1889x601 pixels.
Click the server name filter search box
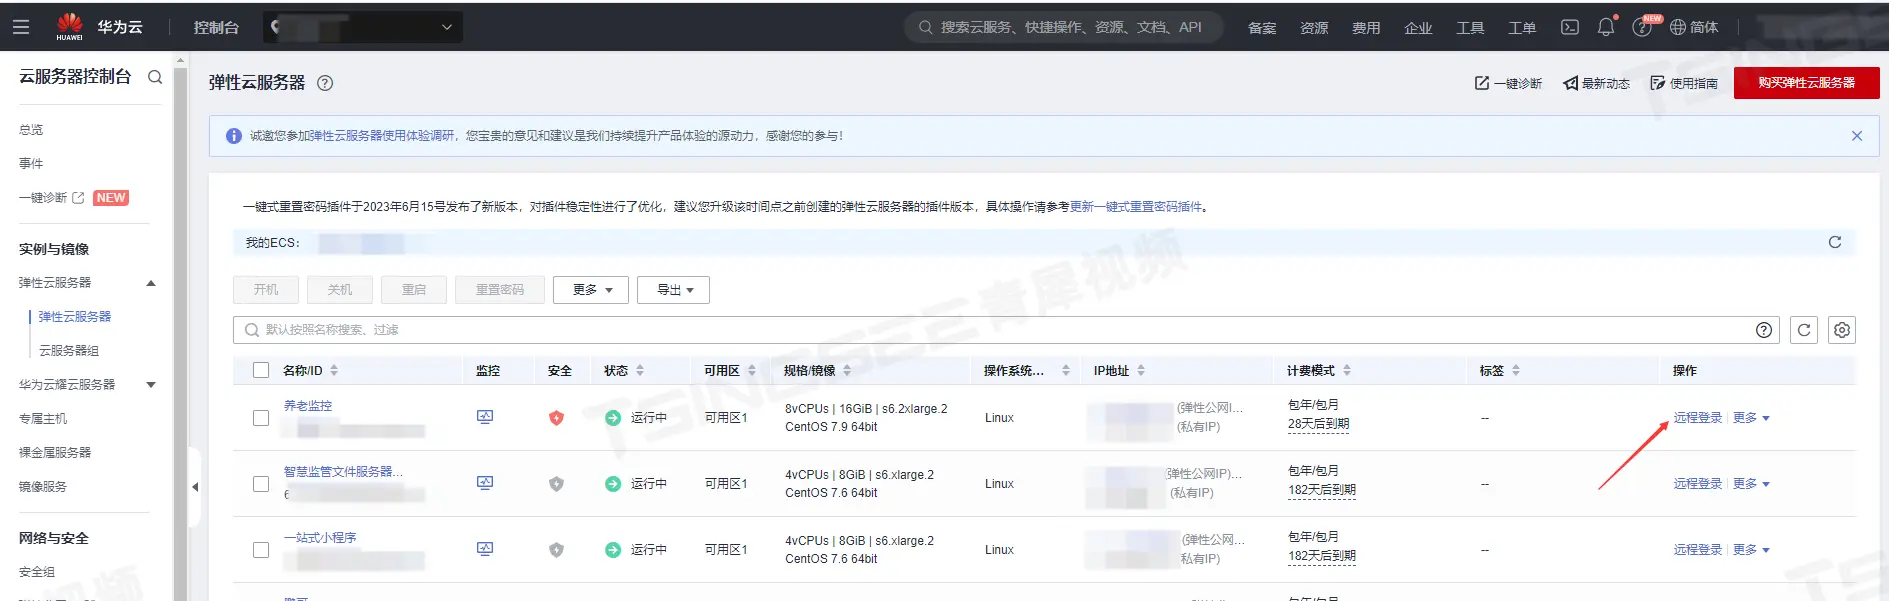point(1006,330)
